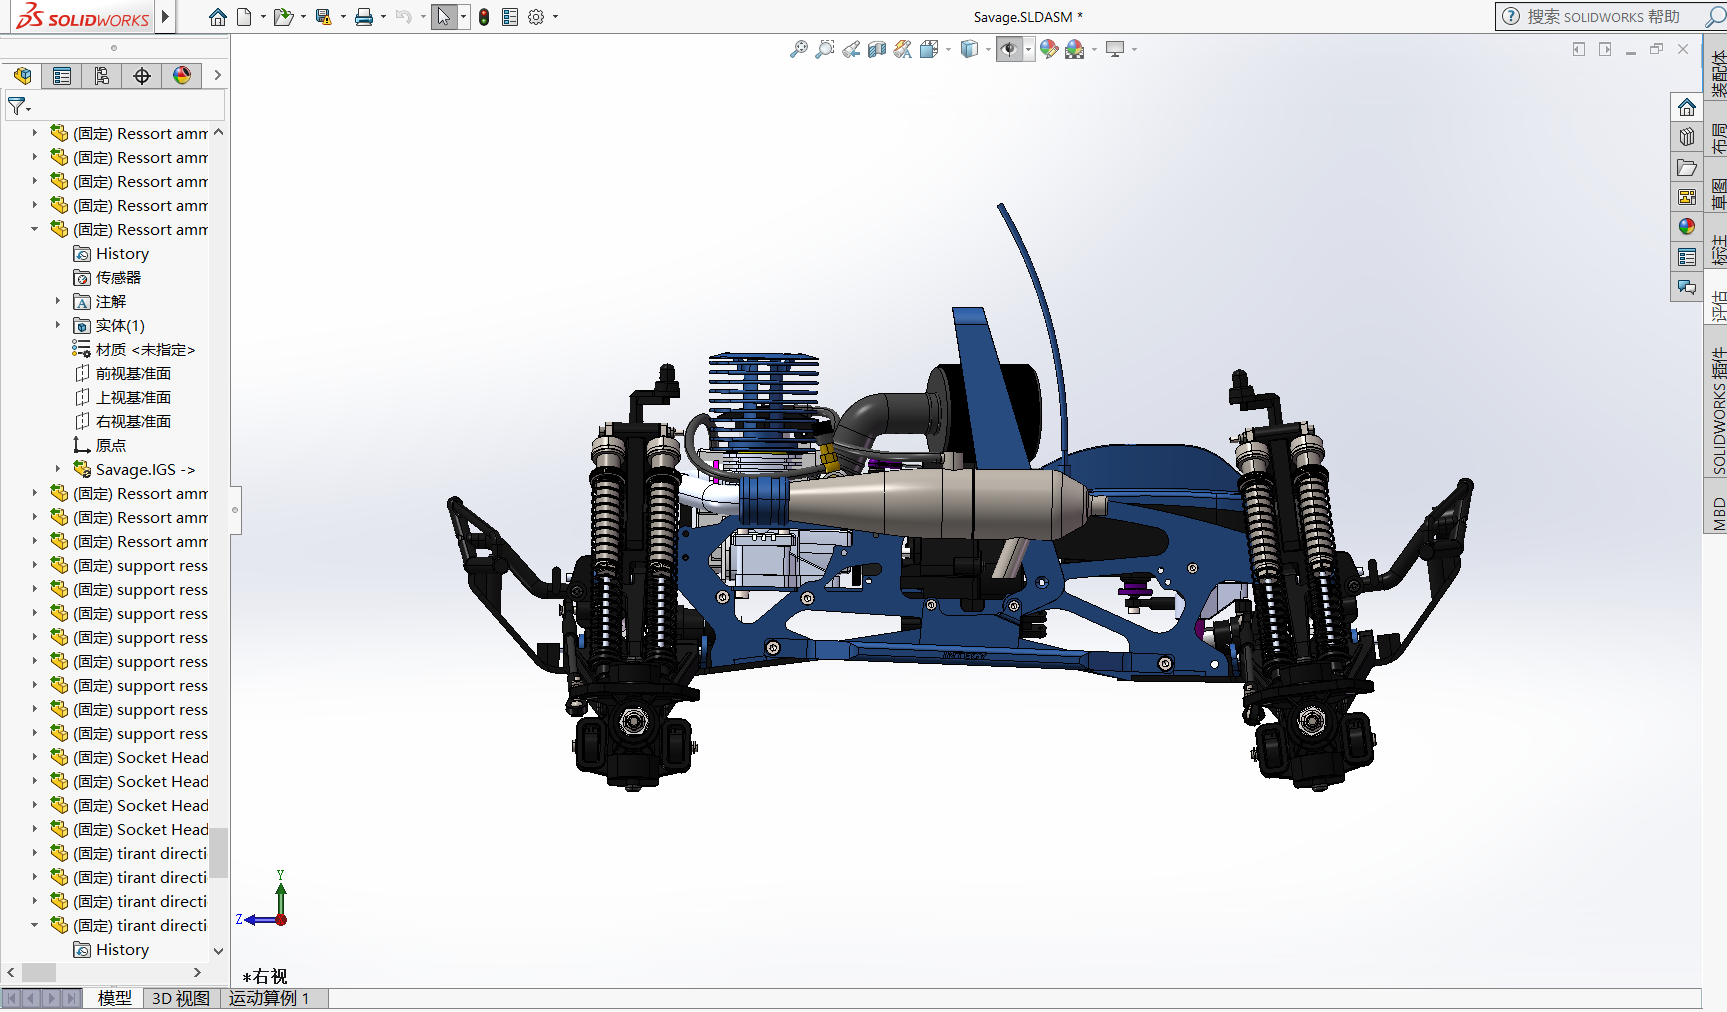This screenshot has width=1727, height=1012.
Task: Expand the Savage.IGS tree node
Action: click(57, 469)
